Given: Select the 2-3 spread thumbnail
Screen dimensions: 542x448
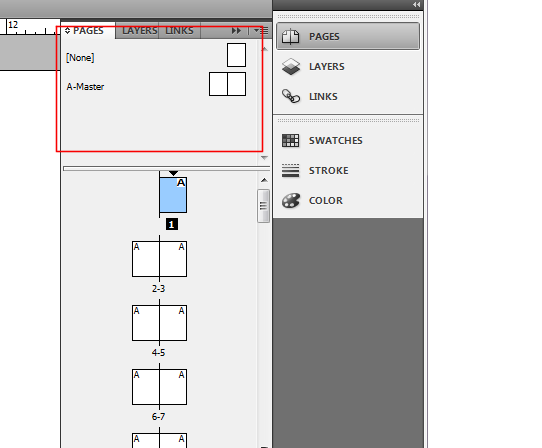Looking at the screenshot, I should coord(159,259).
